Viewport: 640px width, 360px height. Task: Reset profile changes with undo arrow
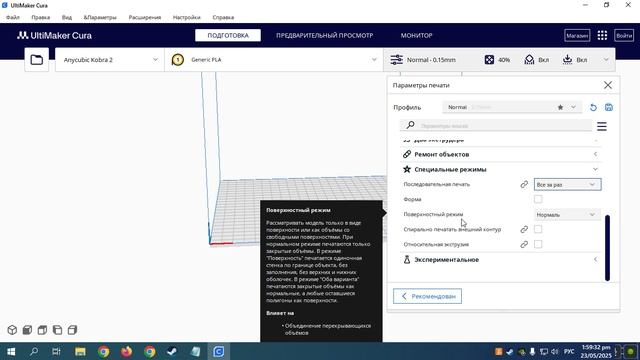(593, 107)
